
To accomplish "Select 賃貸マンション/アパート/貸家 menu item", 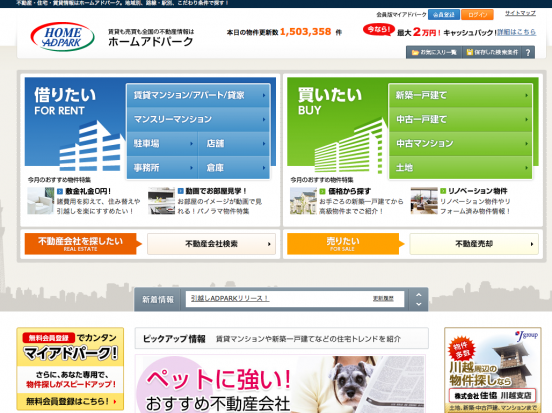I will pyautogui.click(x=199, y=95).
